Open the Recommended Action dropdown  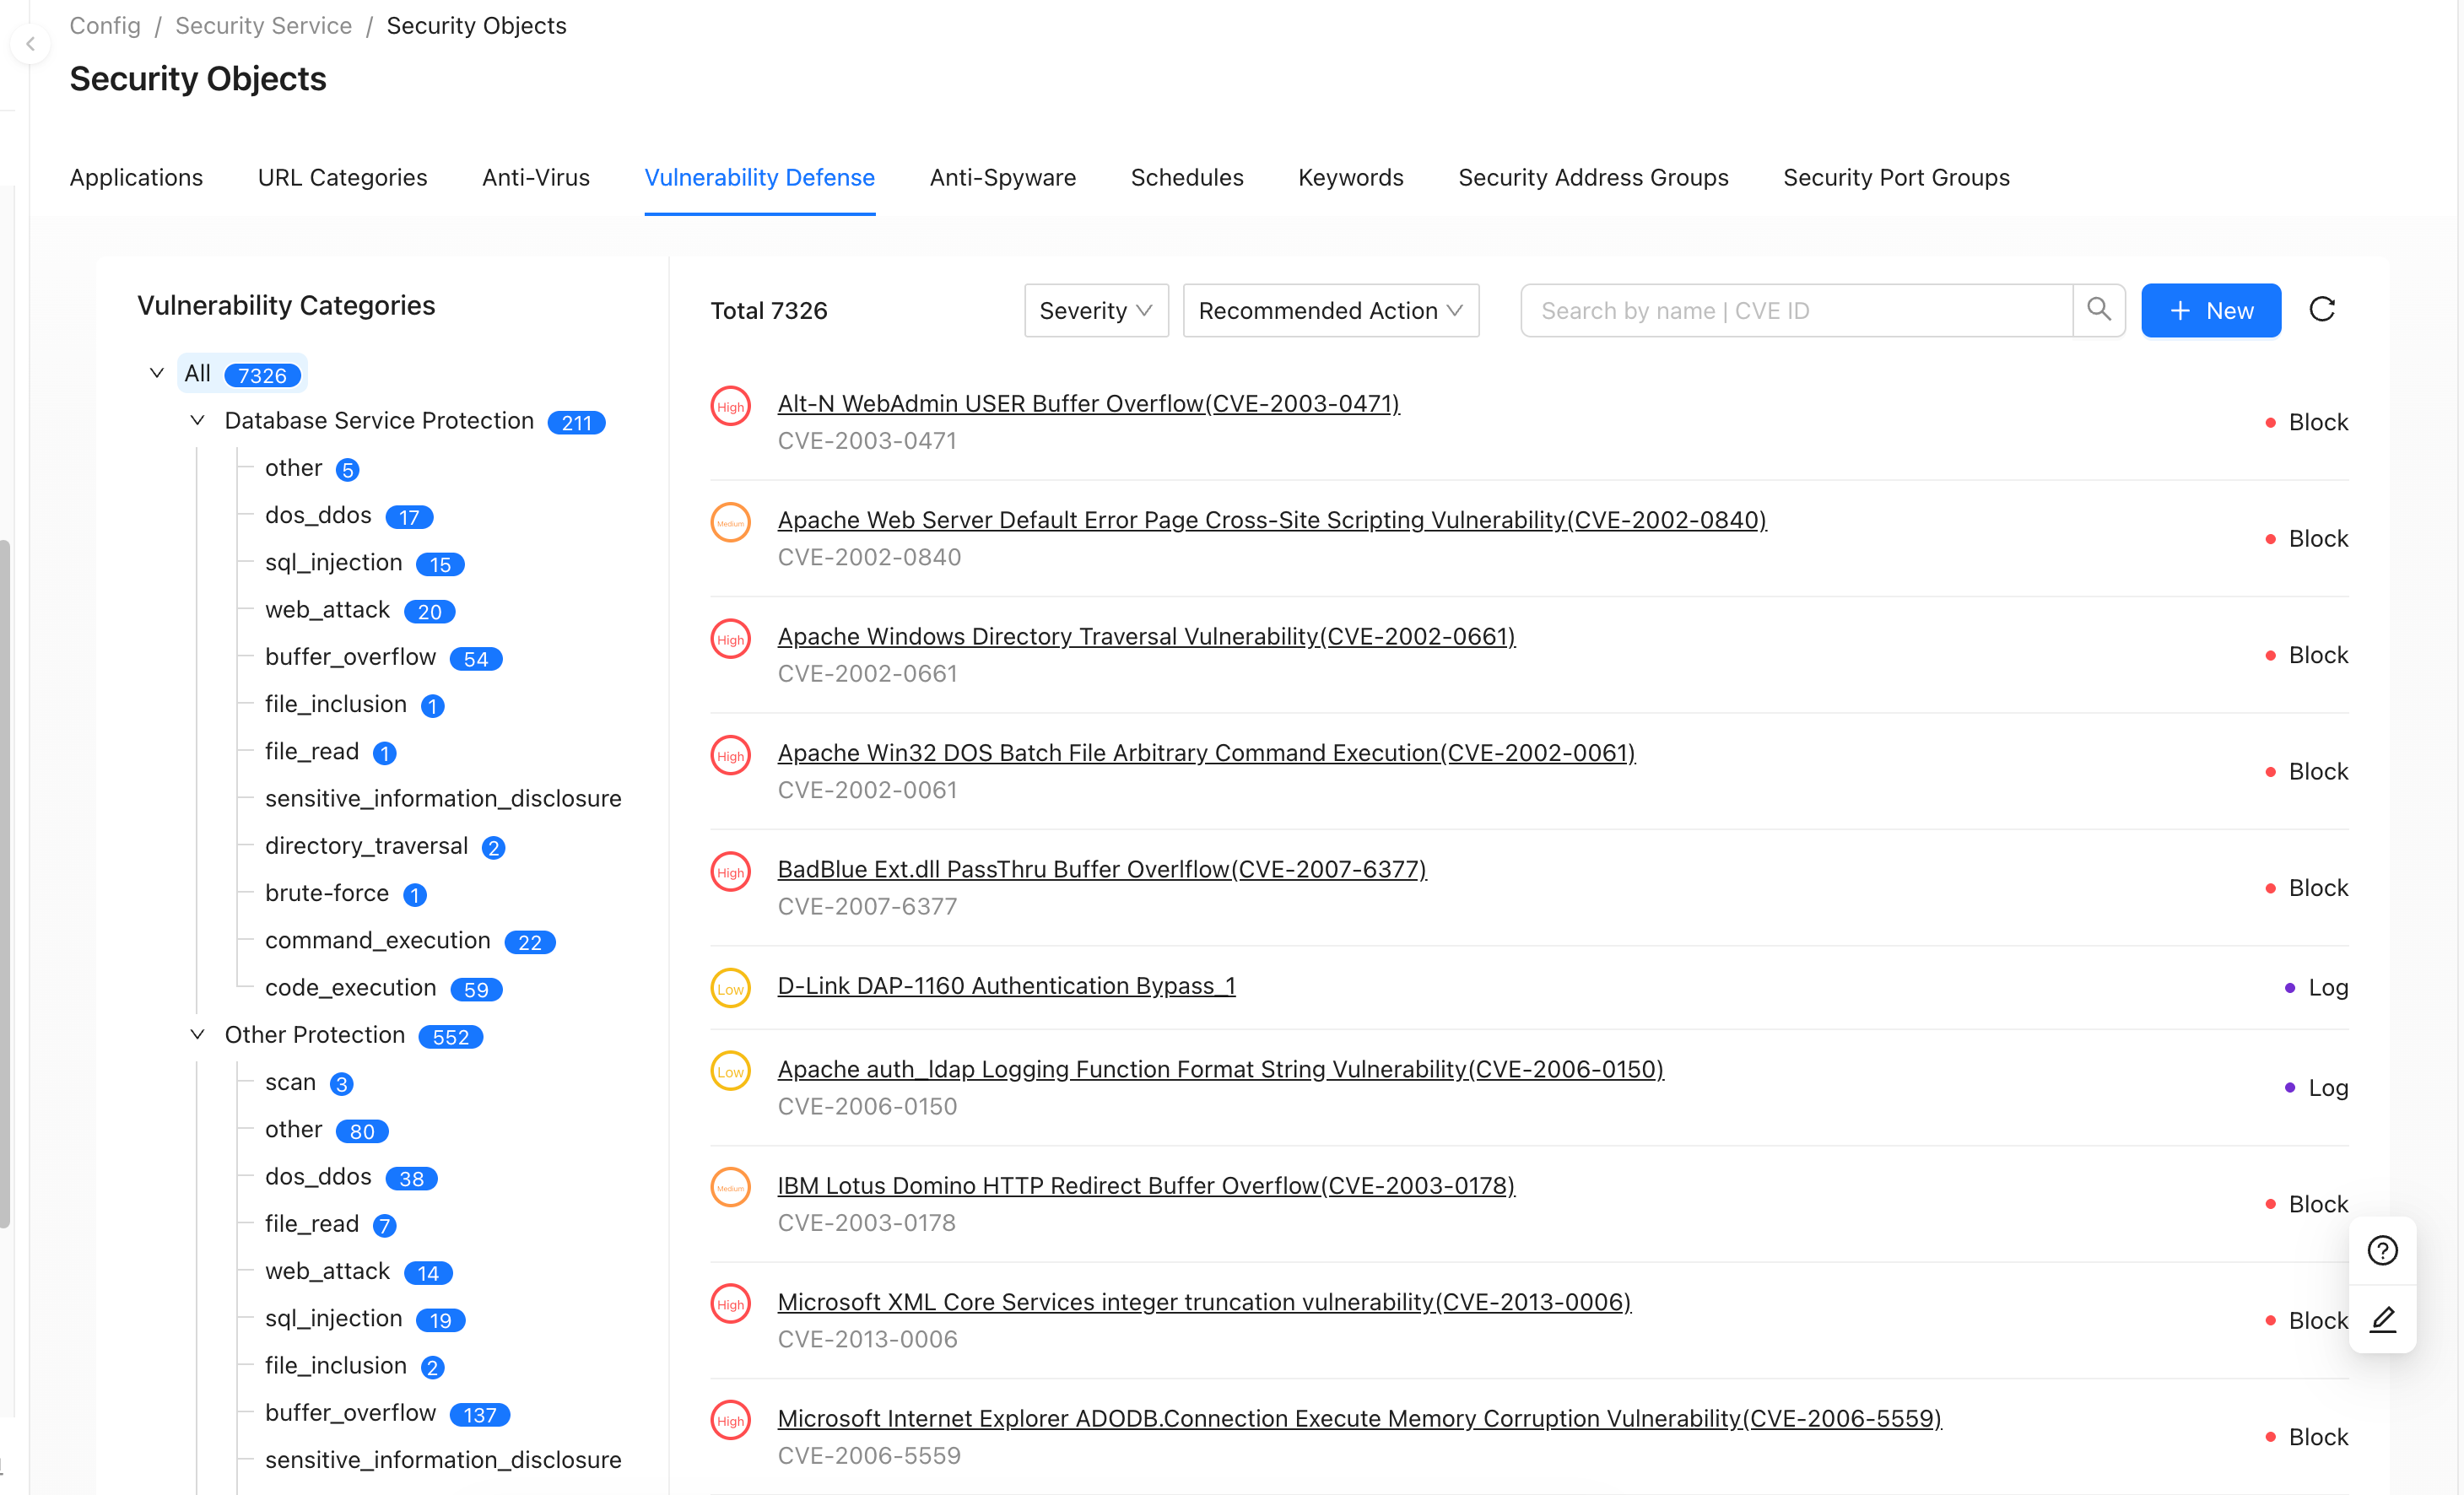point(1330,310)
